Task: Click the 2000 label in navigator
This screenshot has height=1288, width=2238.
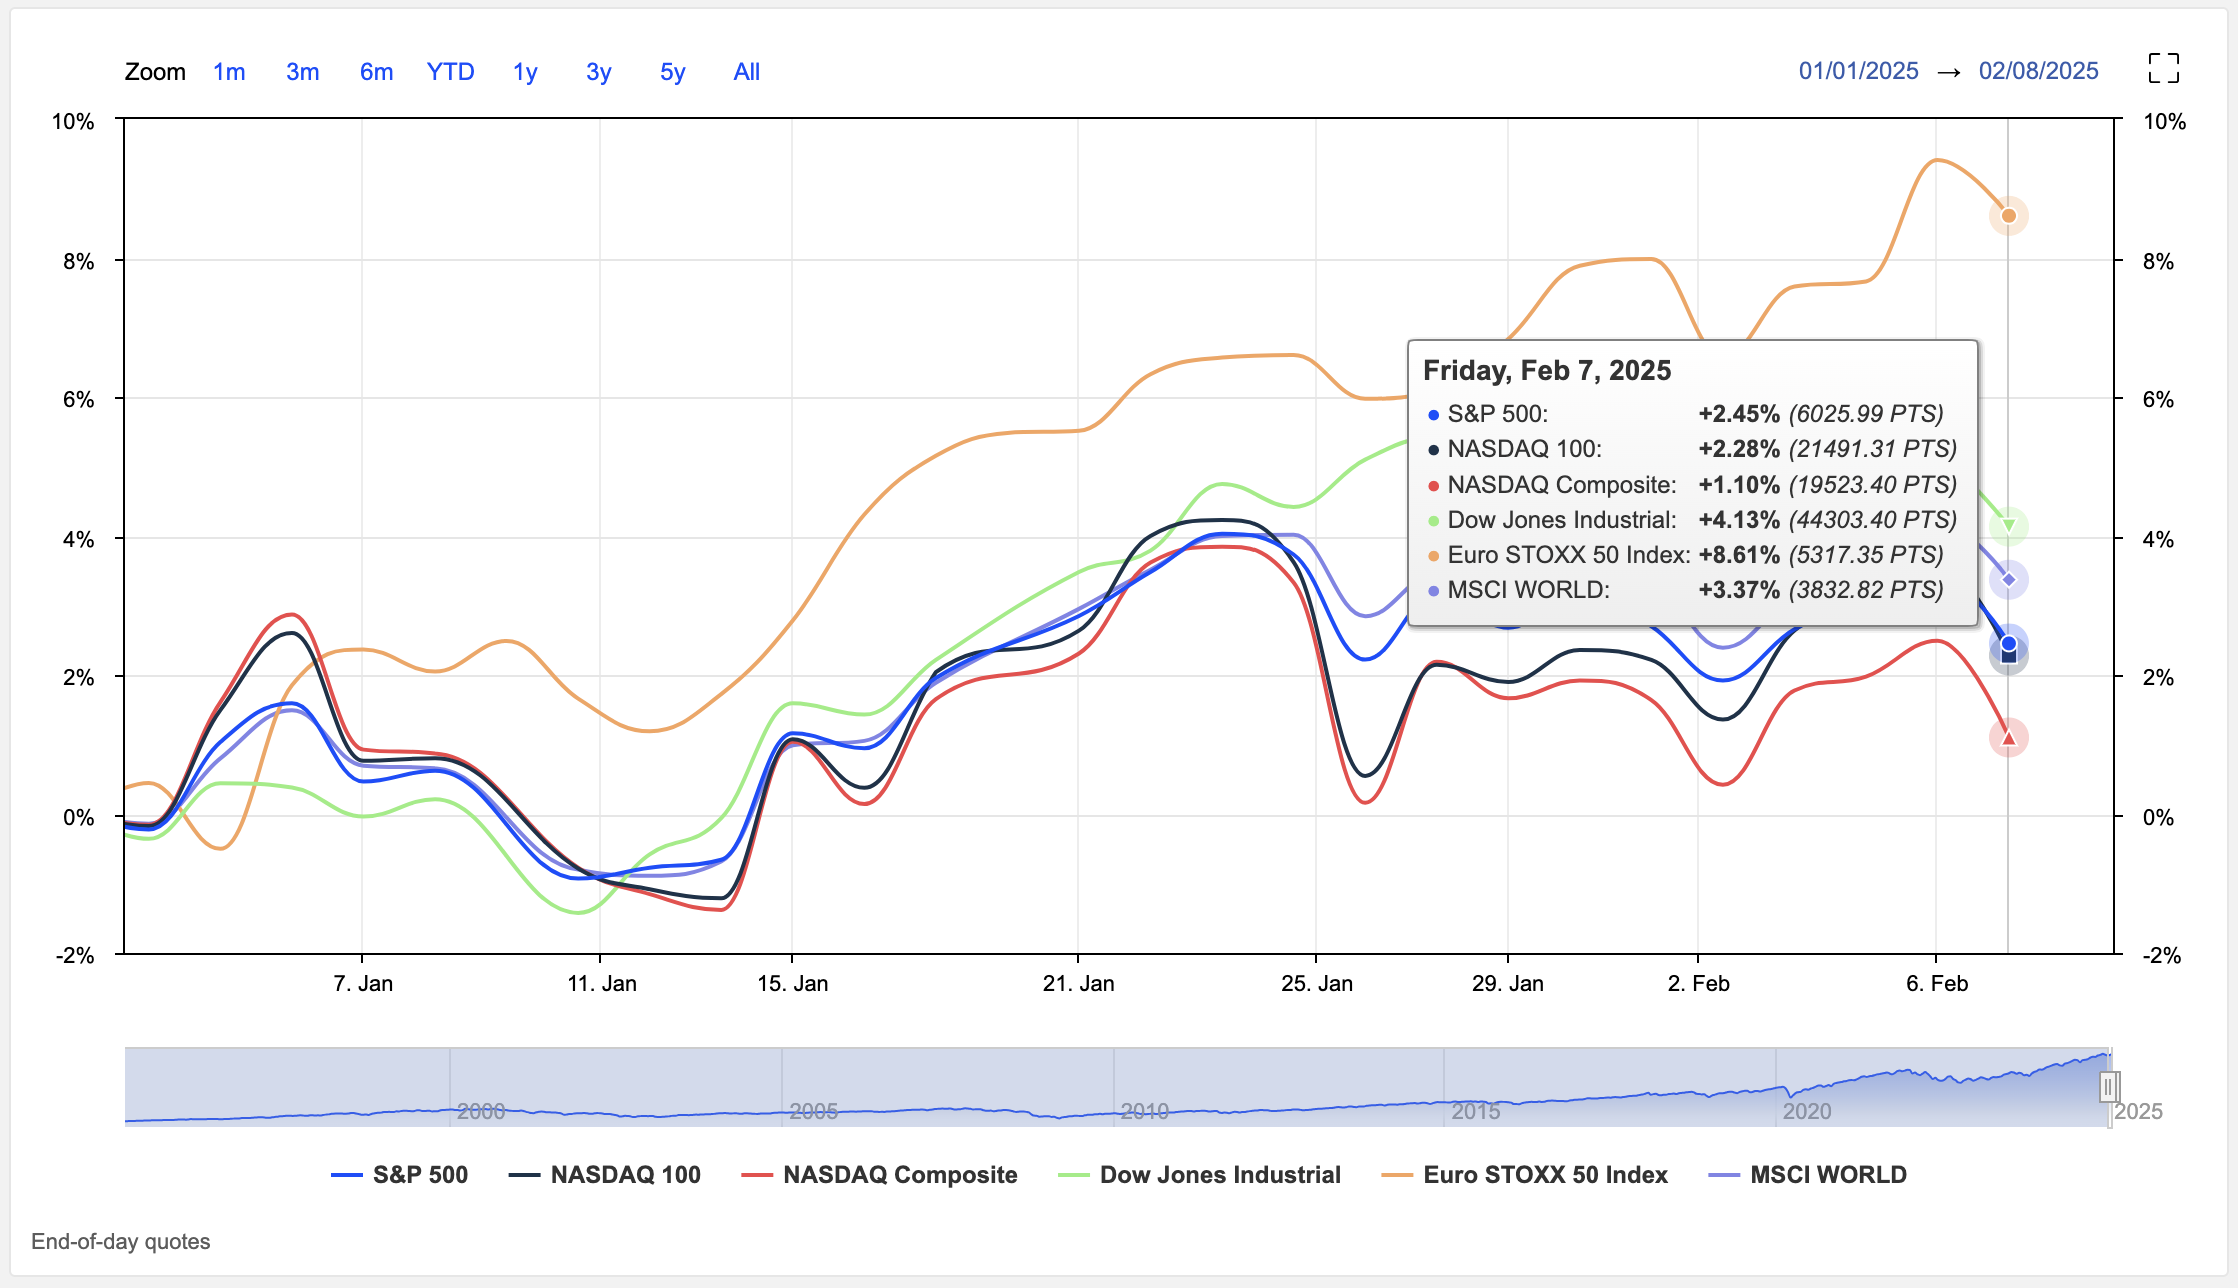Action: coord(481,1111)
